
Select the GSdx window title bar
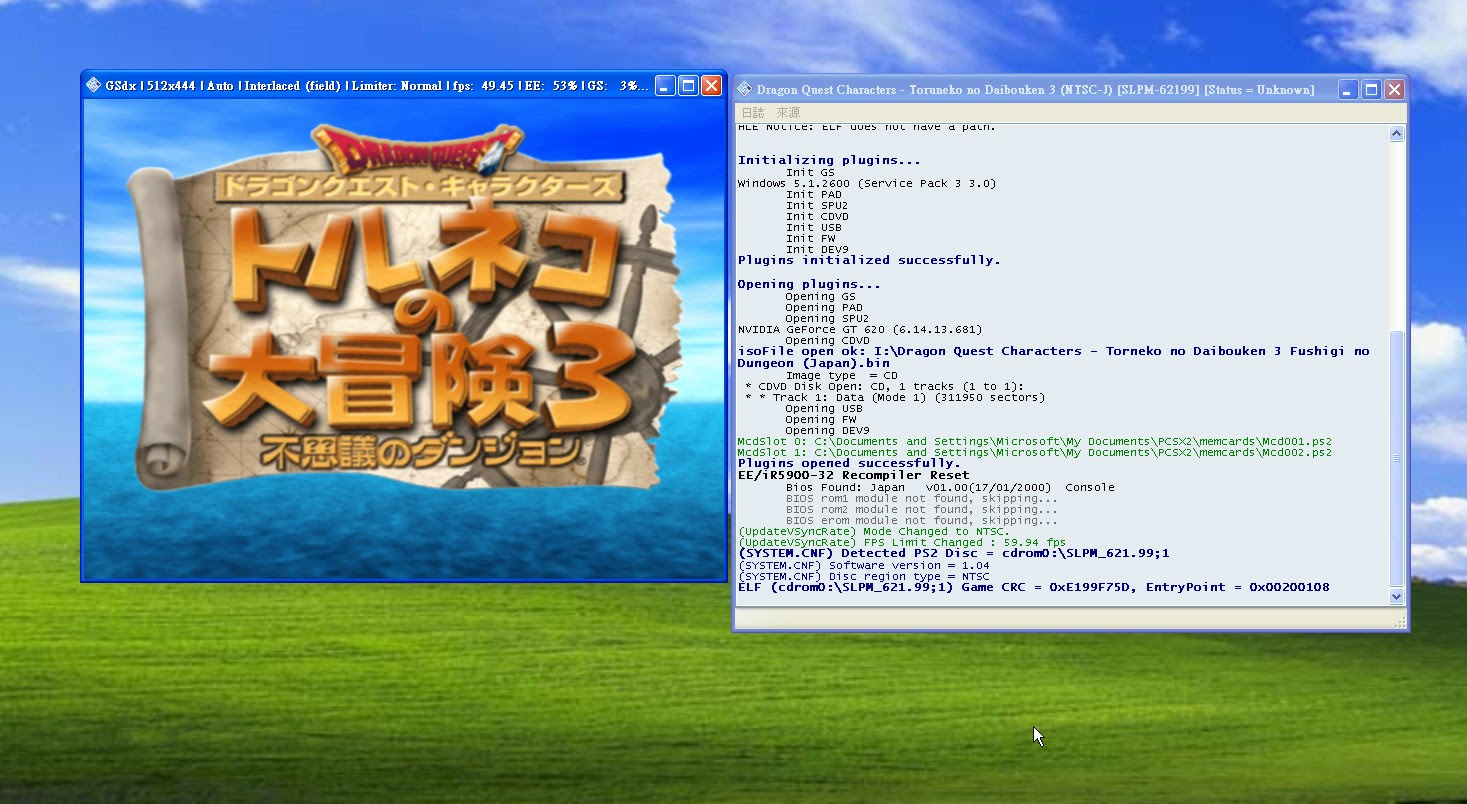(x=404, y=86)
